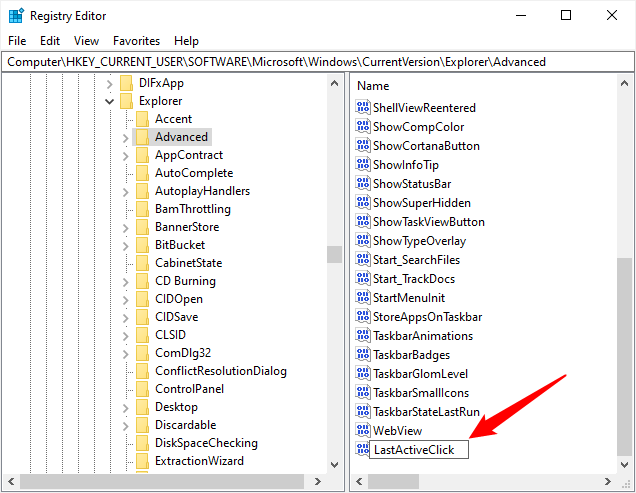Open the Edit menu
The image size is (636, 493).
50,41
